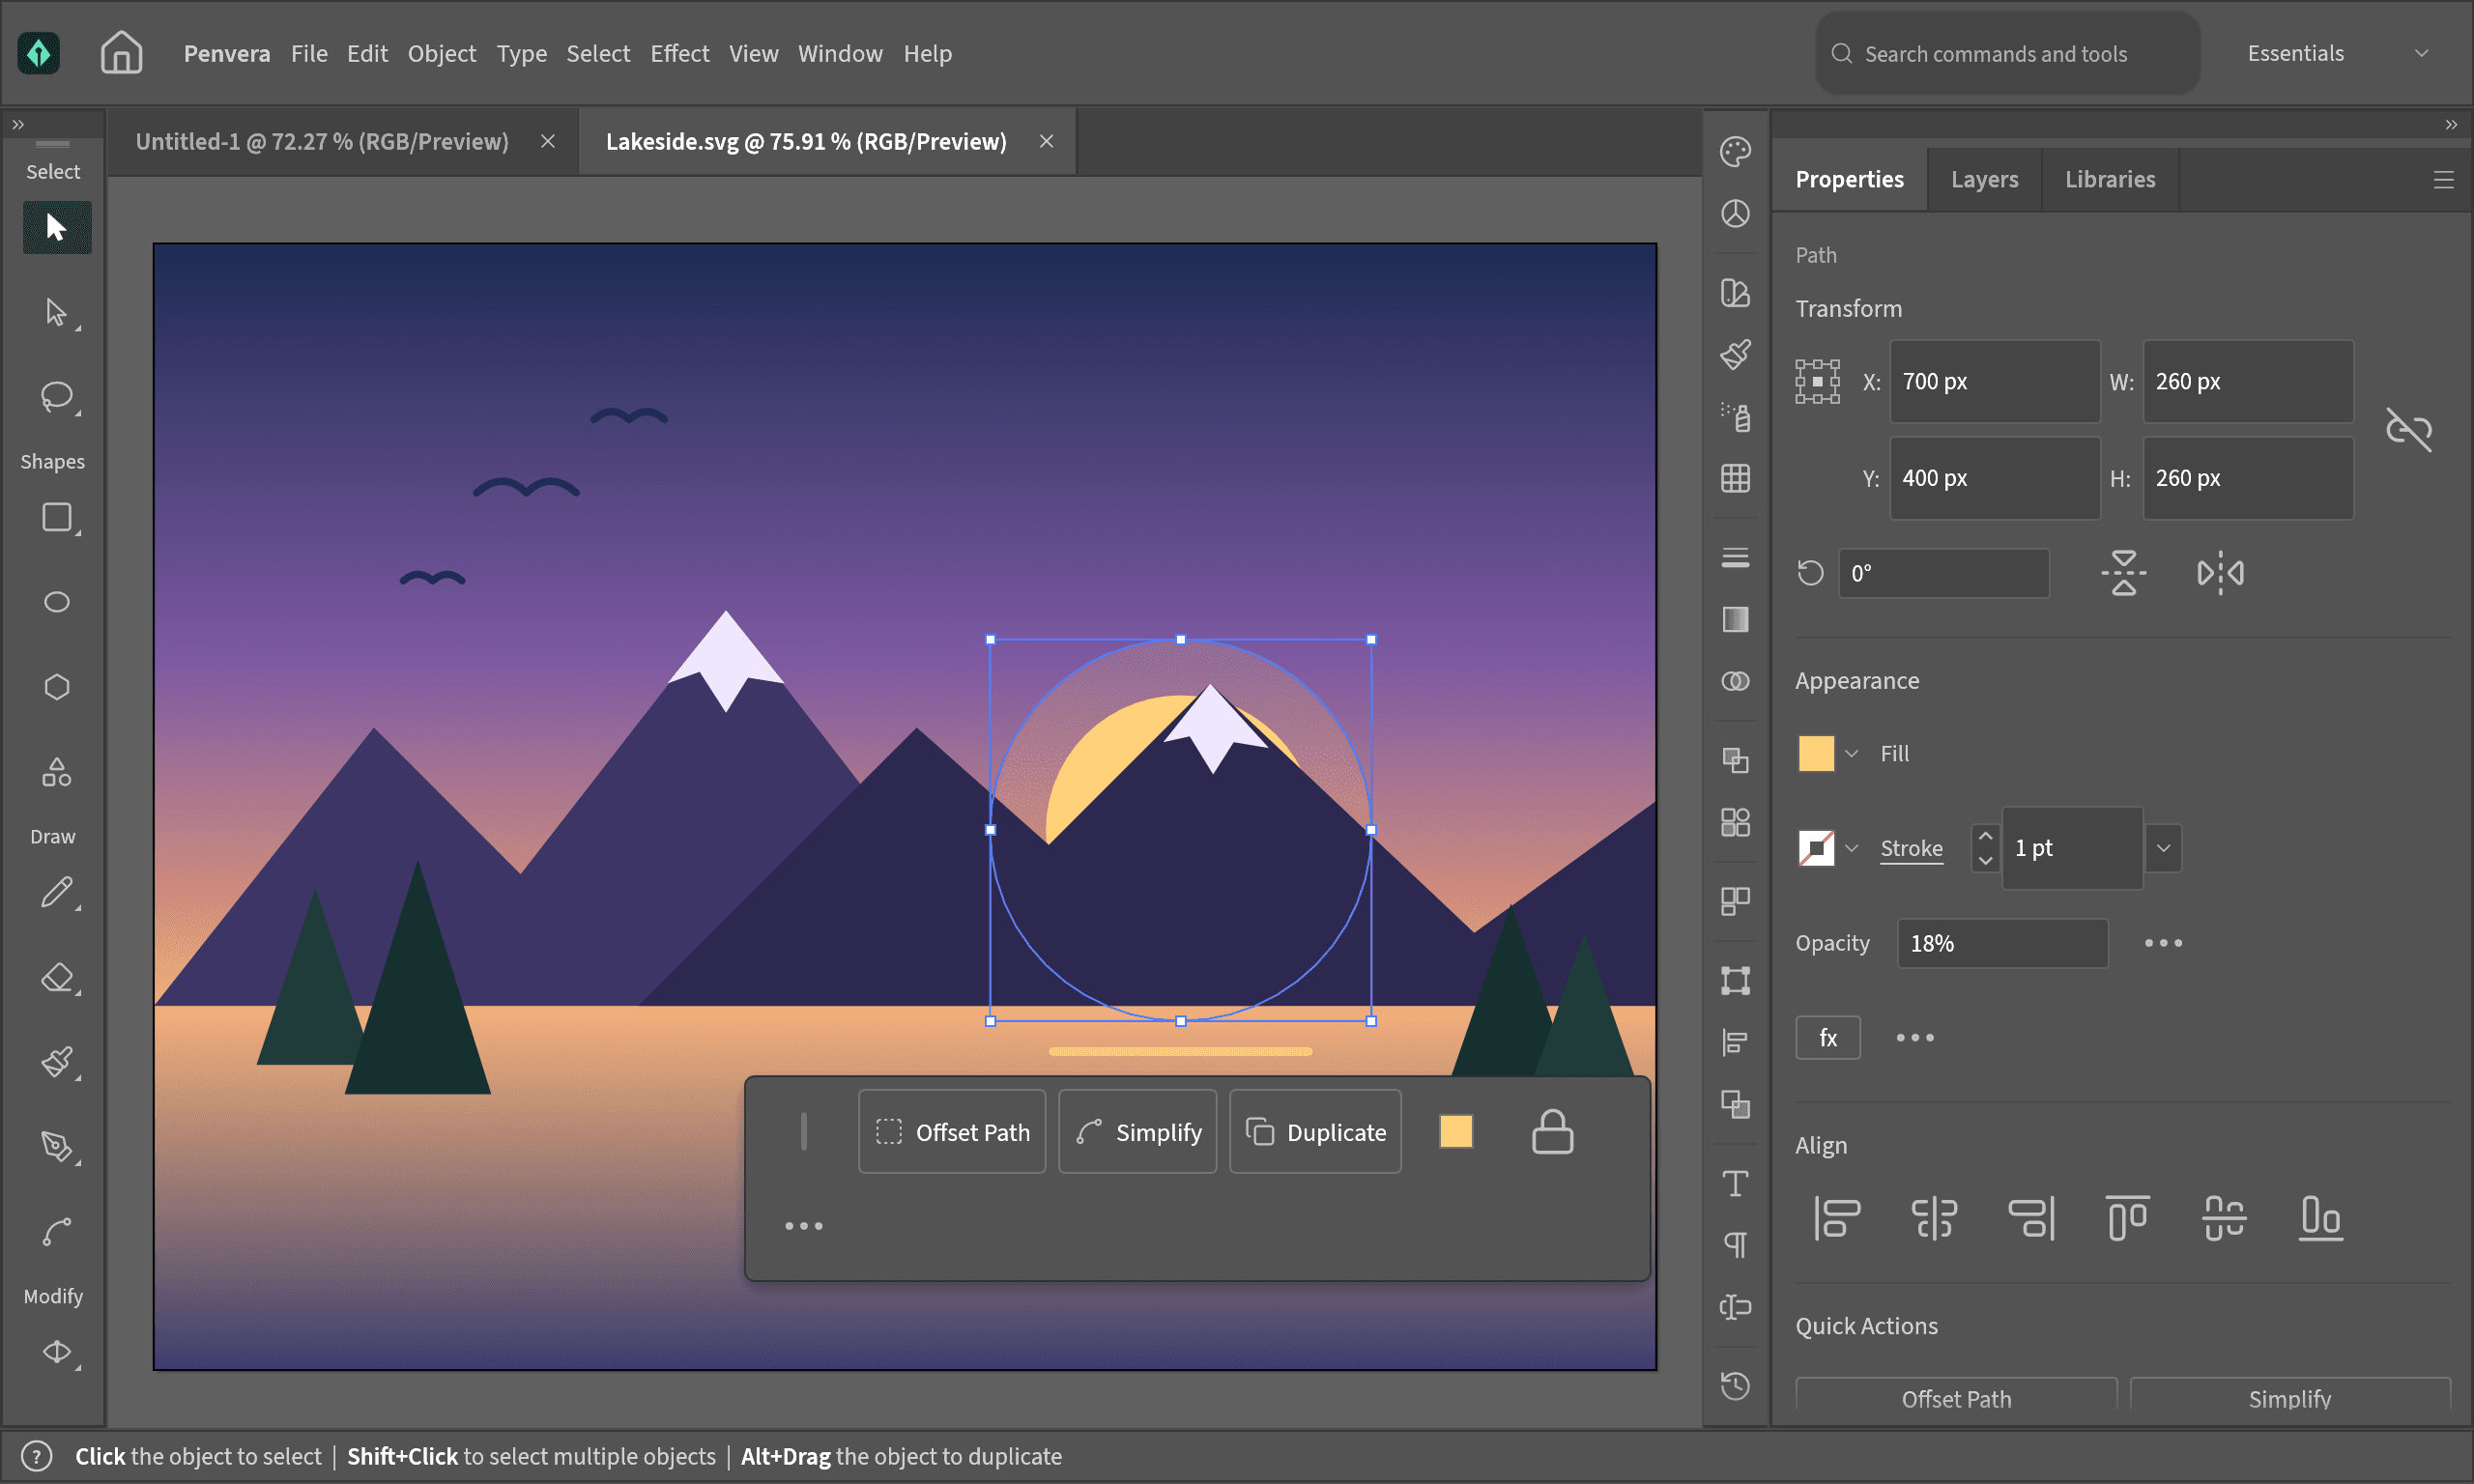2474x1484 pixels.
Task: Switch to the Layers tab
Action: pyautogui.click(x=1984, y=179)
